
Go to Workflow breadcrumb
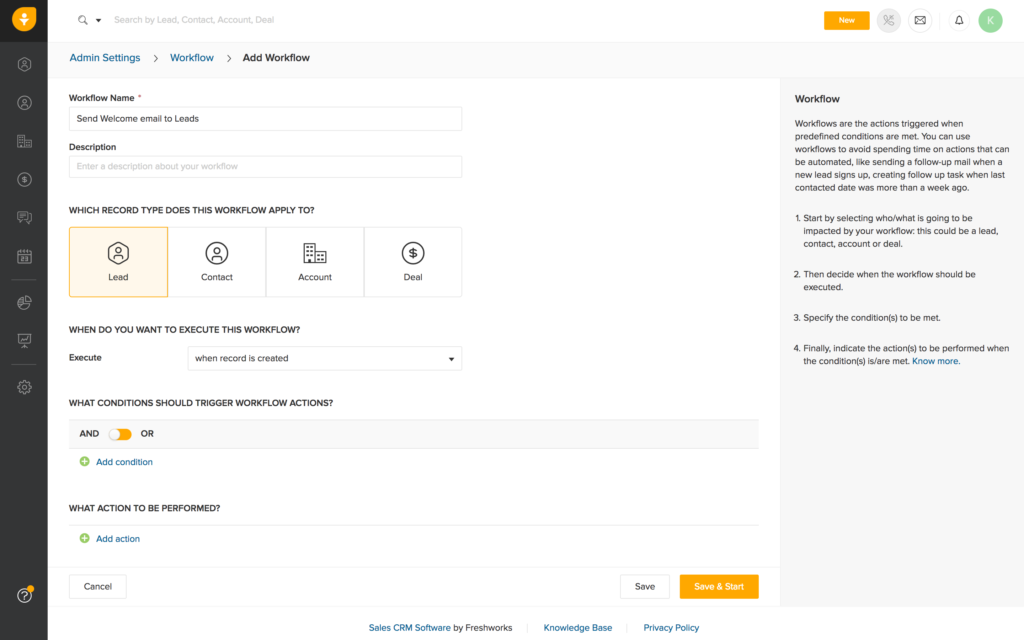point(192,58)
